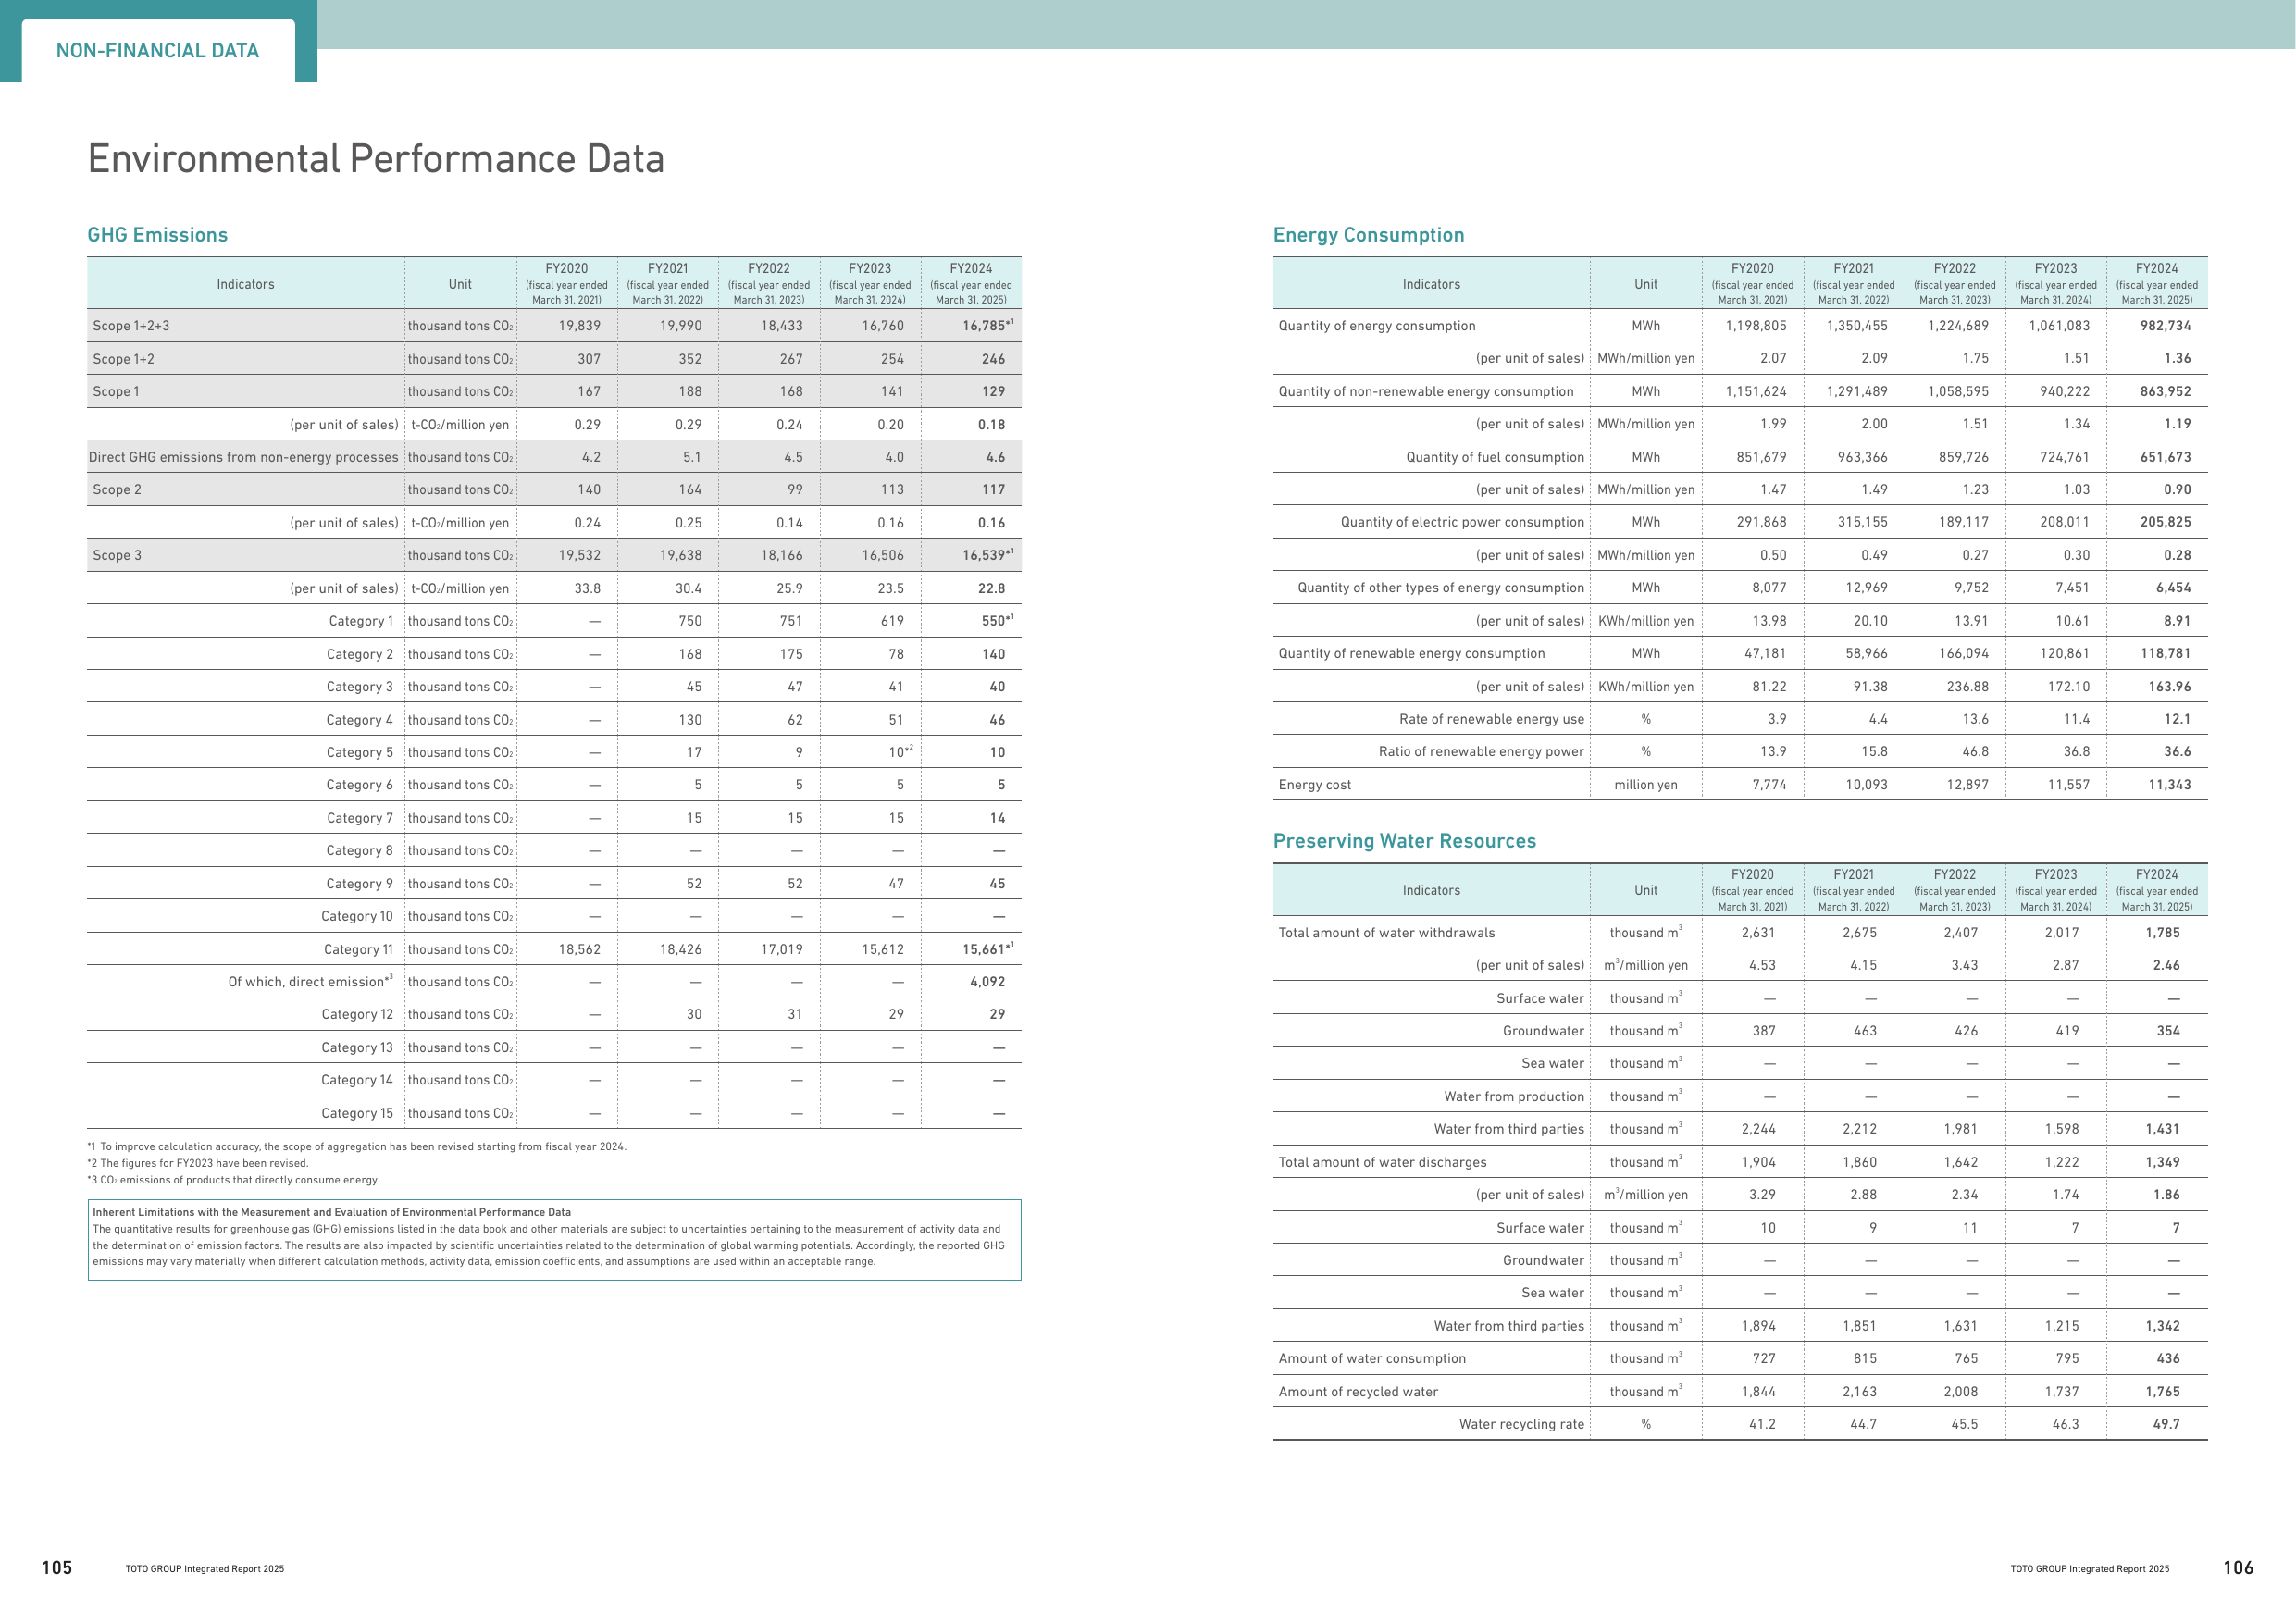This screenshot has height=1623, width=2296.
Task: Click Direct GHG emissions from non-energy processes
Action: tap(243, 457)
